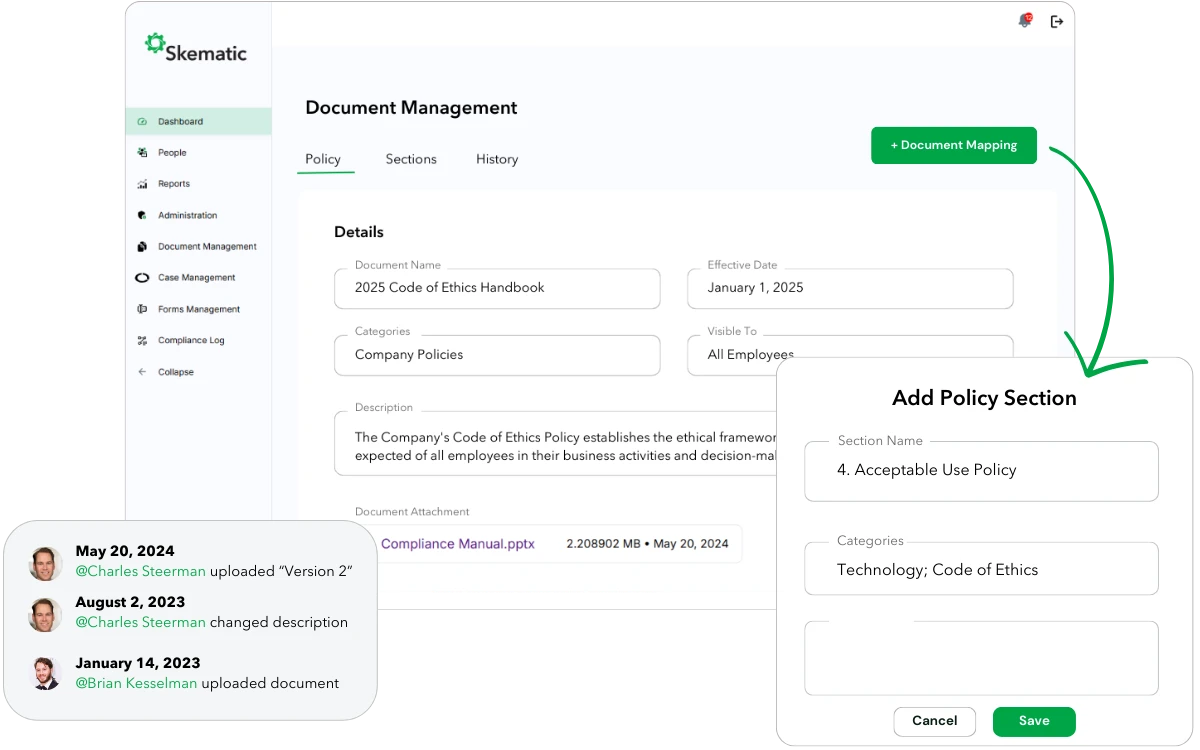Click the Compliance Log icon
The width and height of the screenshot is (1200, 750).
142,341
